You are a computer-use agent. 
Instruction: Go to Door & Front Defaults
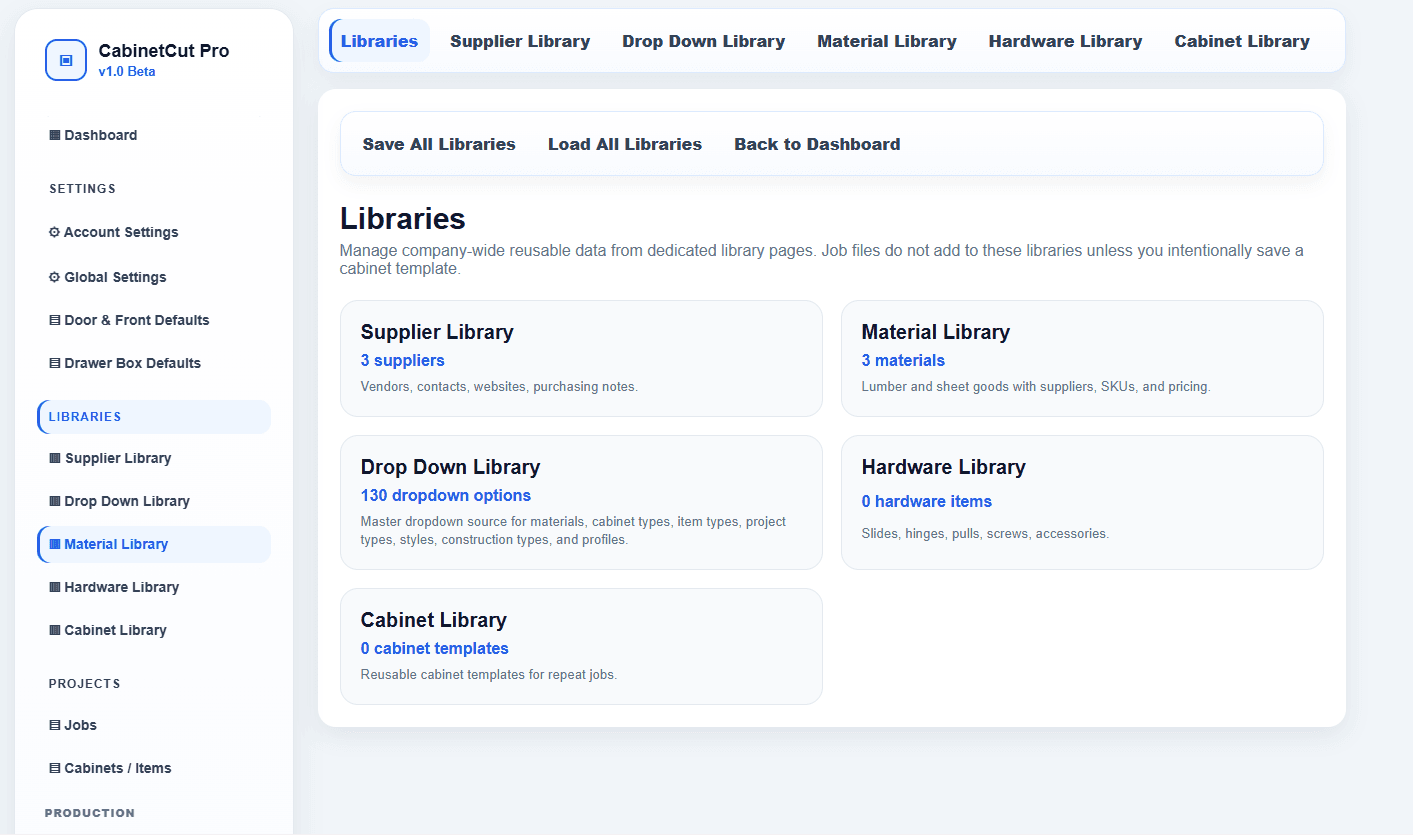coord(129,320)
